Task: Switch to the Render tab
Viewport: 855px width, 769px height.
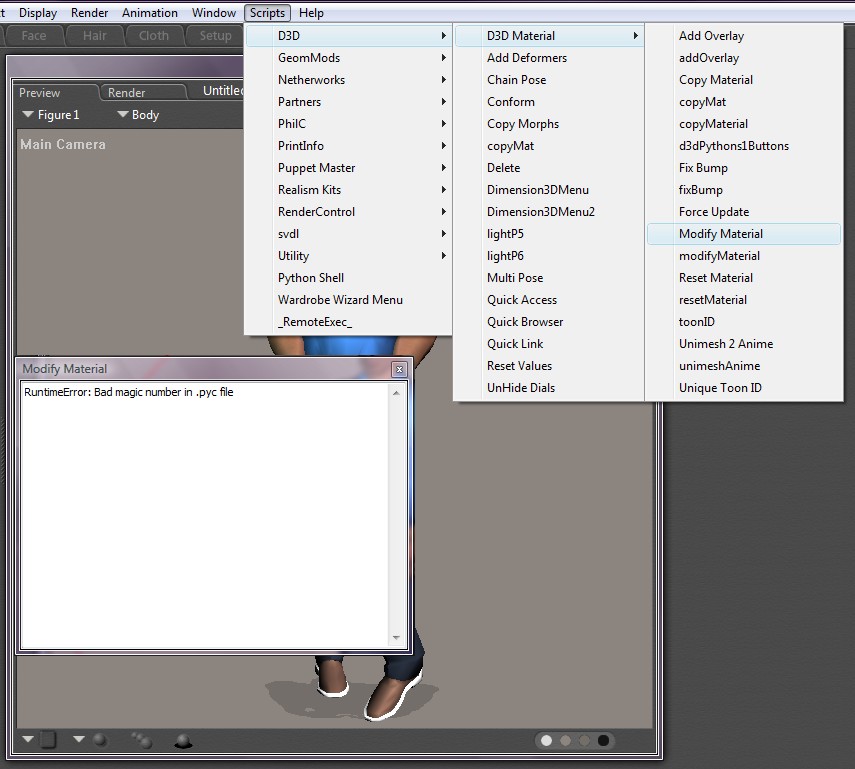Action: click(127, 93)
